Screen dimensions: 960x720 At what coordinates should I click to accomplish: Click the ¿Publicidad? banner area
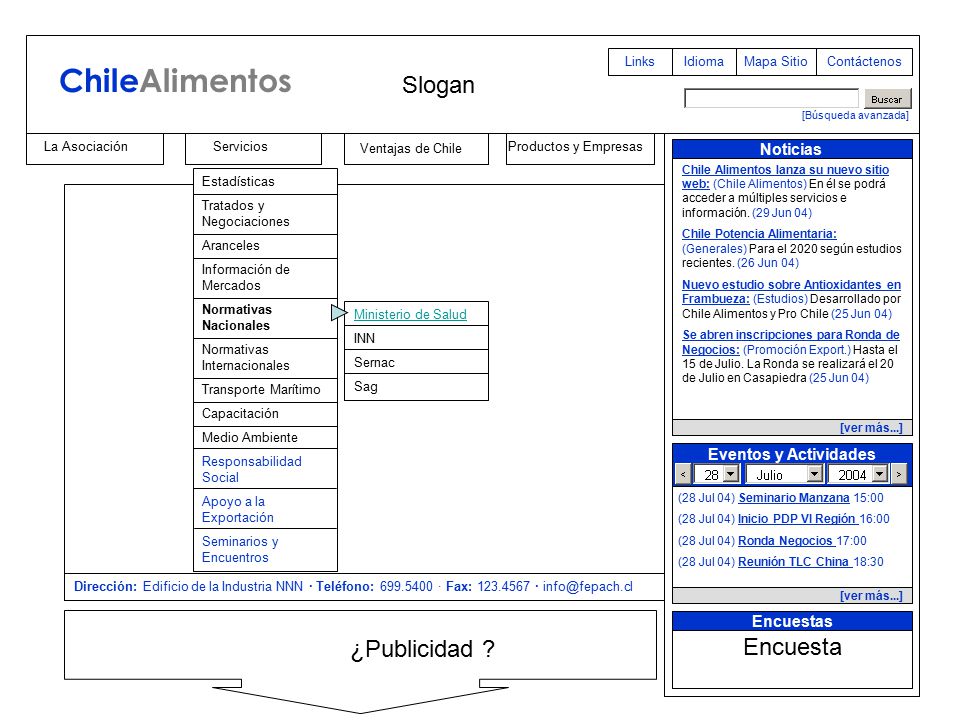(x=361, y=645)
